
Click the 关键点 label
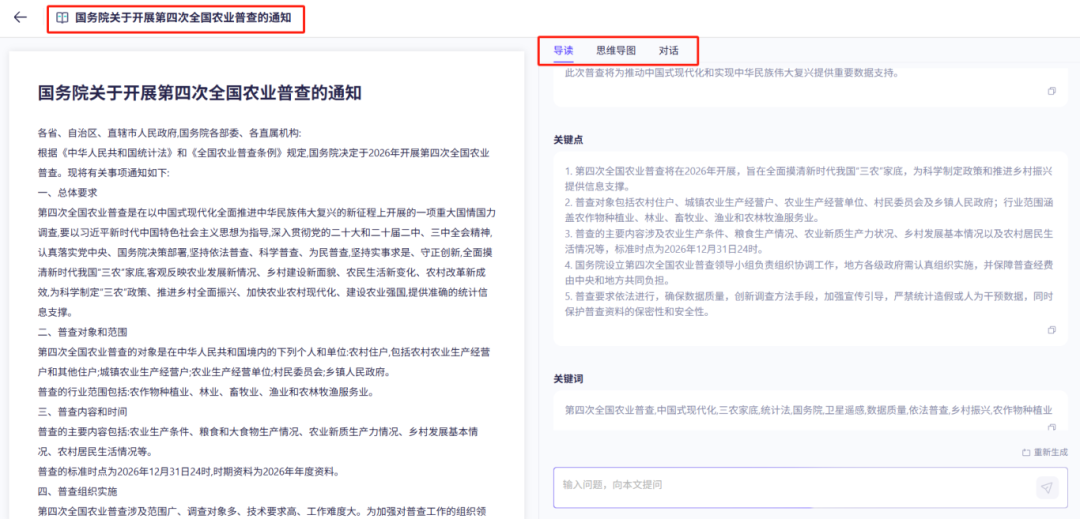point(569,140)
